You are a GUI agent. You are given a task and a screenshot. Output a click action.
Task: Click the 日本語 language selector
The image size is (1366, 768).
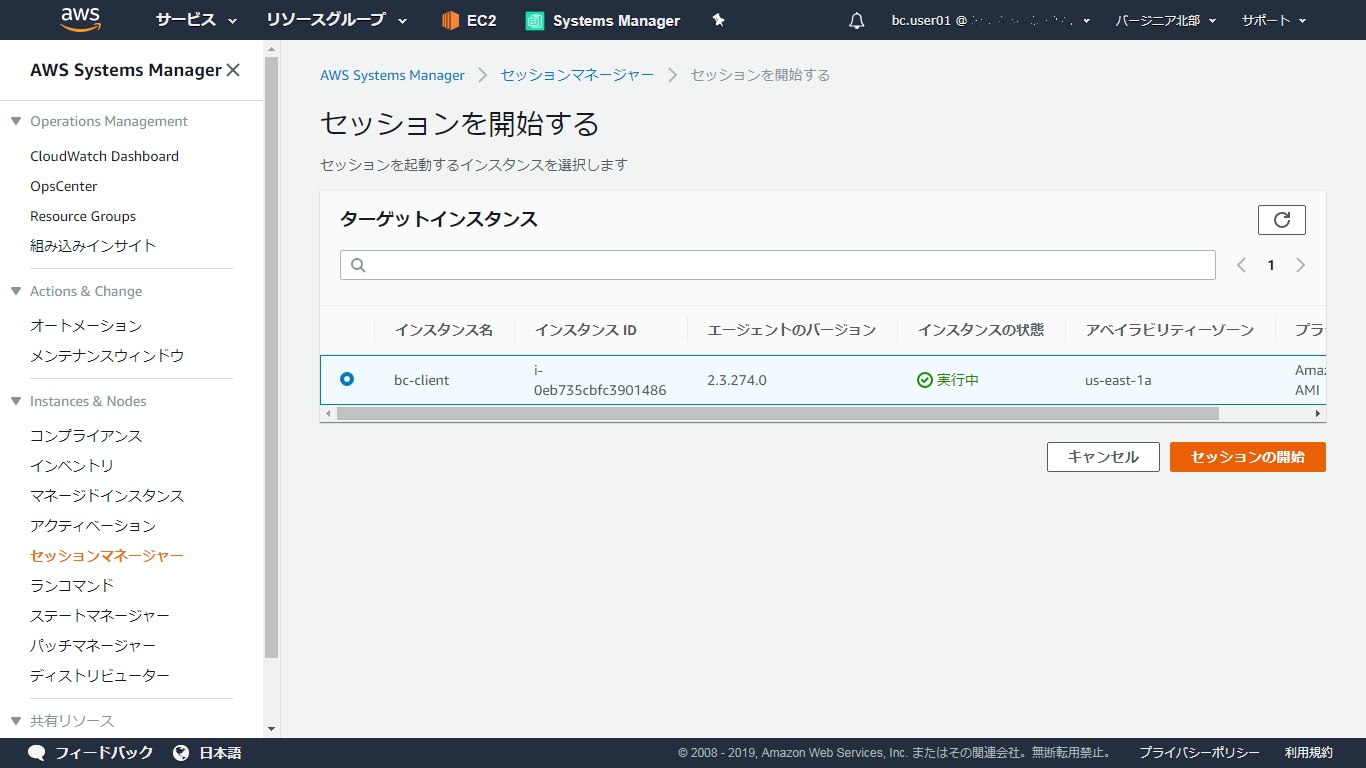220,753
